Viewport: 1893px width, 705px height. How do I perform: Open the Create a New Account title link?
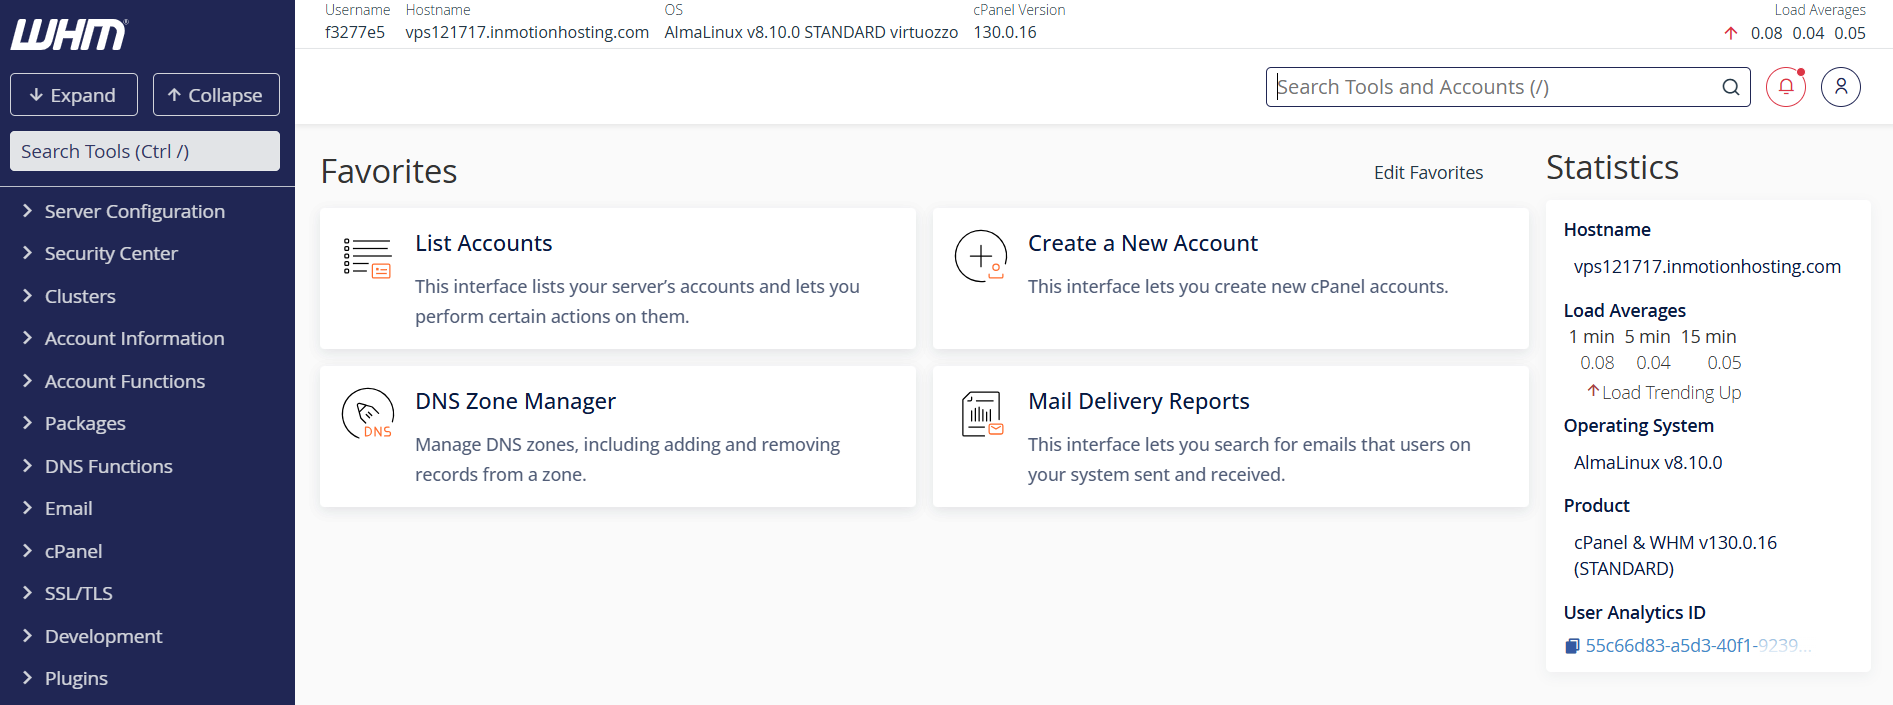1143,243
